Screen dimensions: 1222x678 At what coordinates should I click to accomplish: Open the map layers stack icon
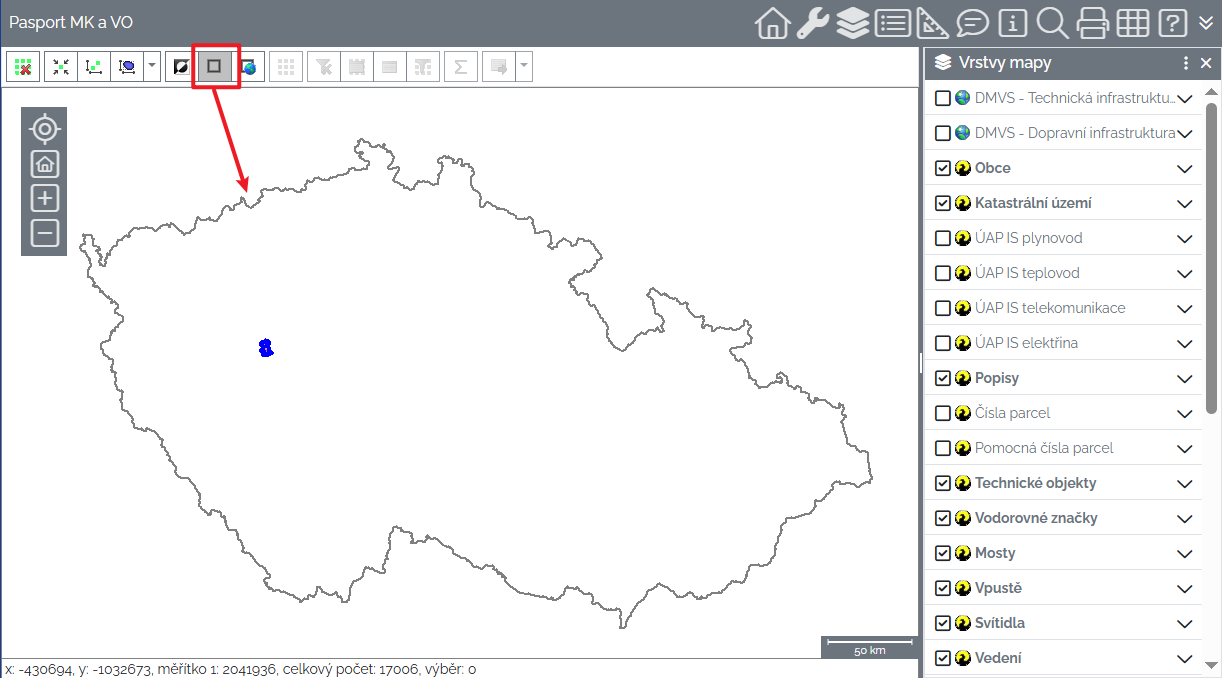[852, 23]
